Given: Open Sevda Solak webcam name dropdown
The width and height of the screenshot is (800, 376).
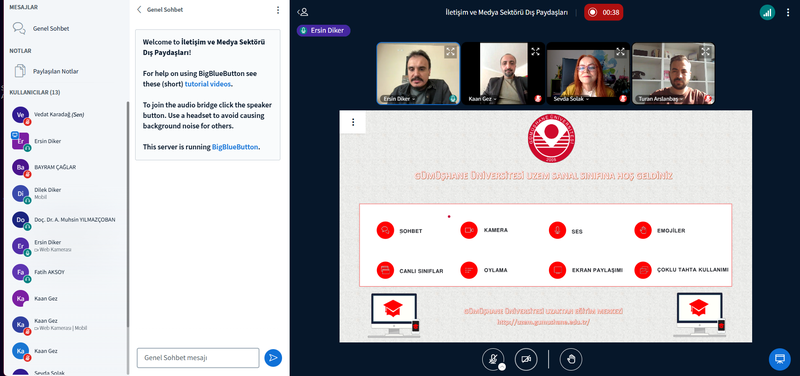Looking at the screenshot, I should tap(571, 99).
